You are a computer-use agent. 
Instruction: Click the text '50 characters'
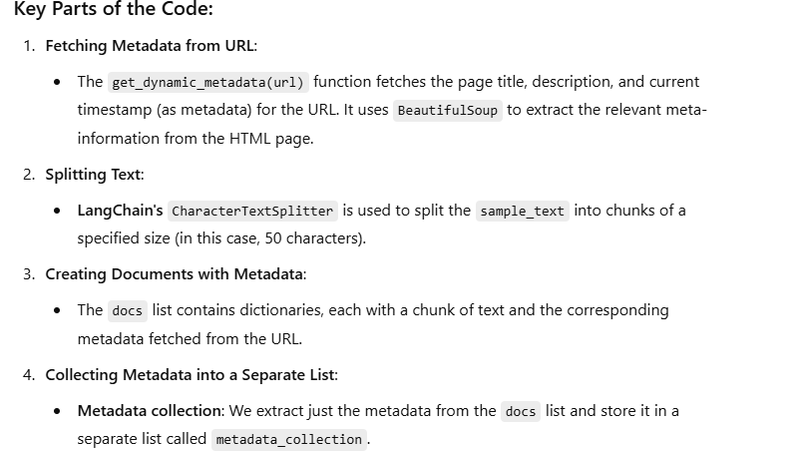312,238
